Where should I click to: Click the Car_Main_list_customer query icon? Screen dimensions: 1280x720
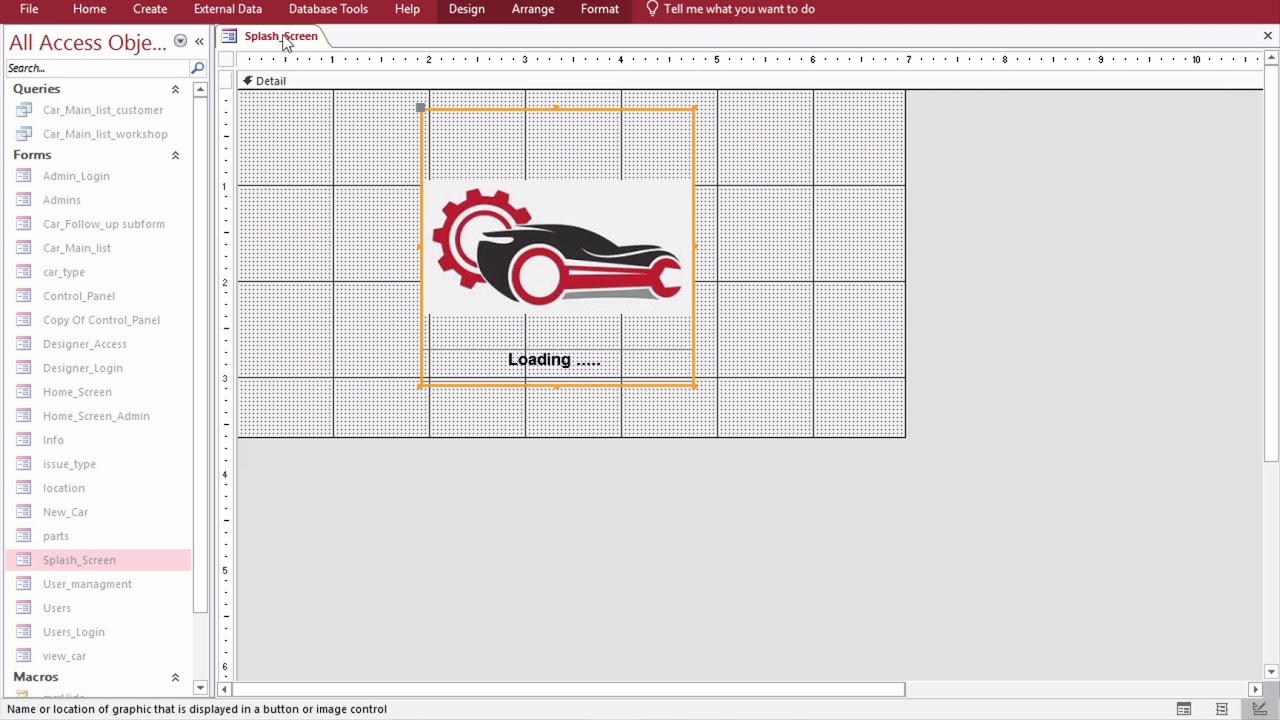coord(24,110)
